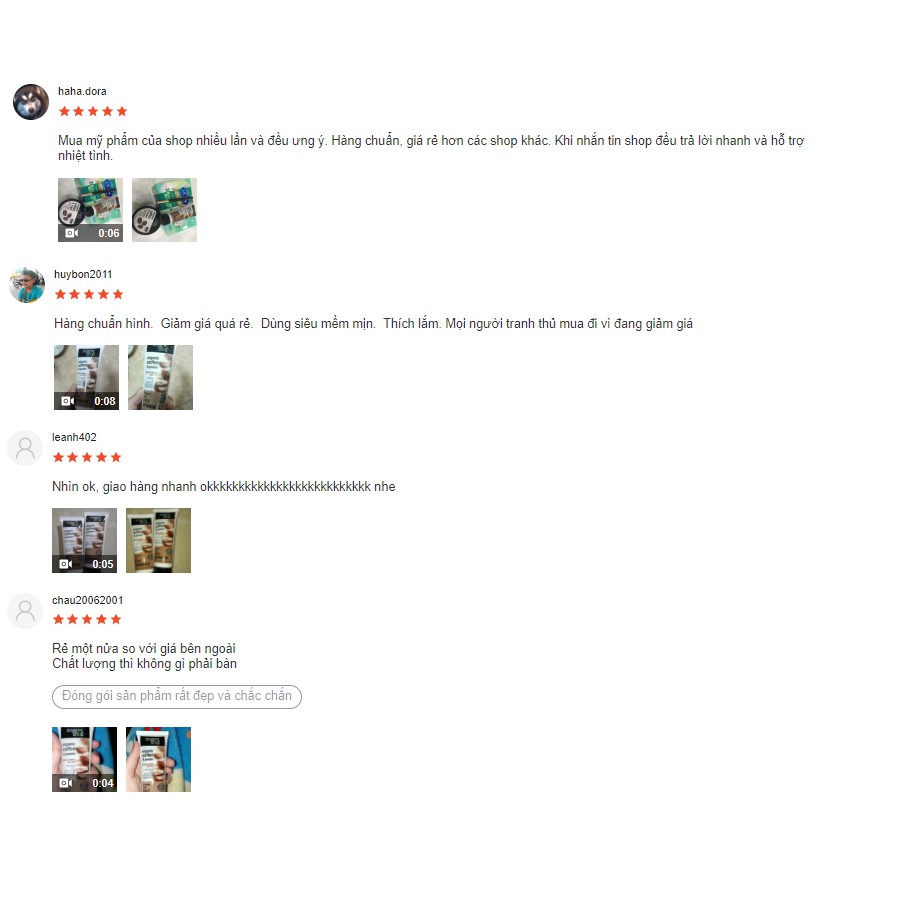The height and width of the screenshot is (918, 918).
Task: Play chau20062001's 0:04 review video
Action: pos(84,759)
